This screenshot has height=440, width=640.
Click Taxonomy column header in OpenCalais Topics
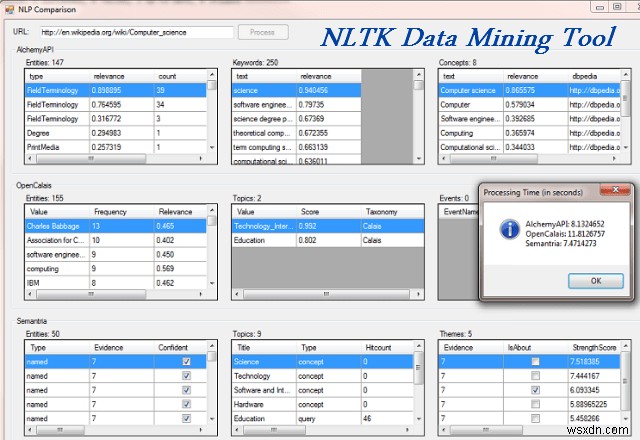392,212
